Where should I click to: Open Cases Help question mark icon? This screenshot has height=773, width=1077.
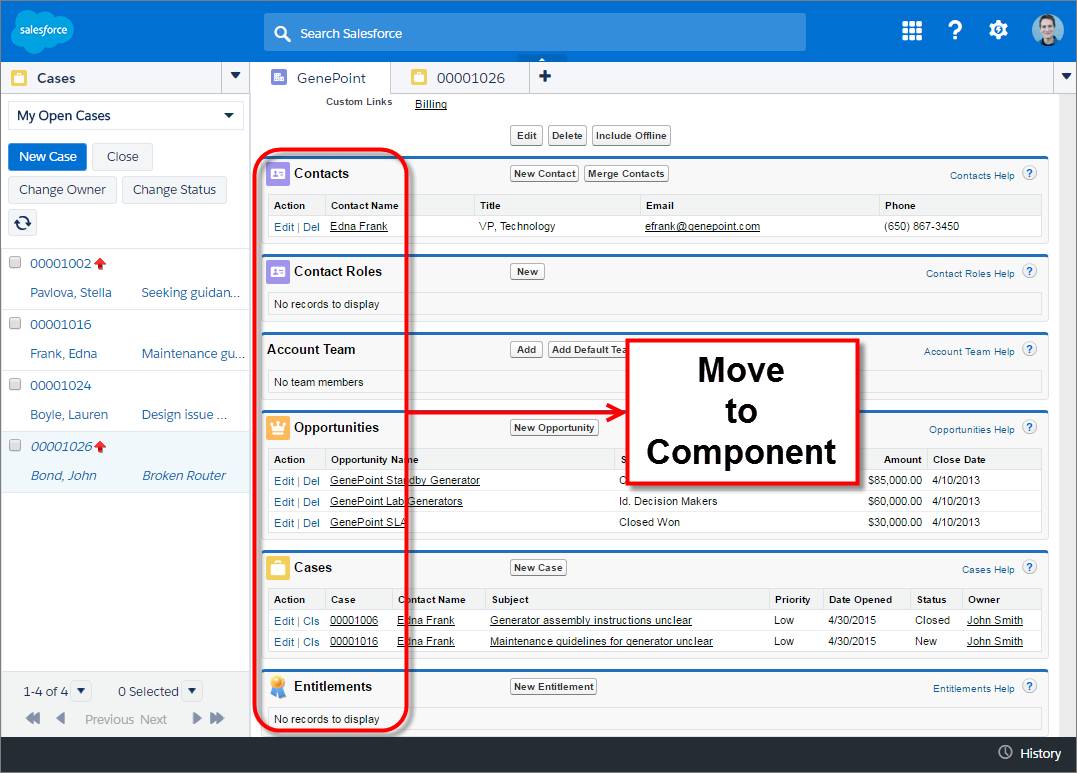click(x=1029, y=568)
